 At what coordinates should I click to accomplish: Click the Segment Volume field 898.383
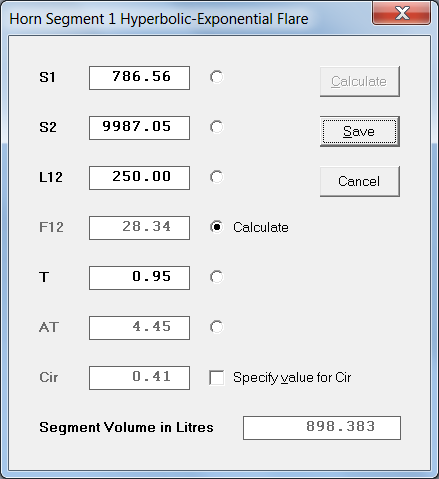[322, 428]
